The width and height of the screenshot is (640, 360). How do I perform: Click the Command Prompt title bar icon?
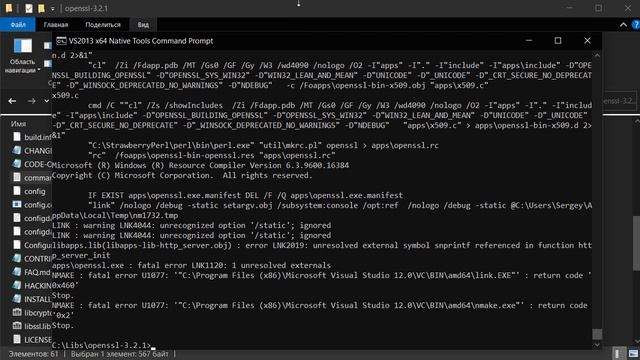pyautogui.click(x=61, y=41)
